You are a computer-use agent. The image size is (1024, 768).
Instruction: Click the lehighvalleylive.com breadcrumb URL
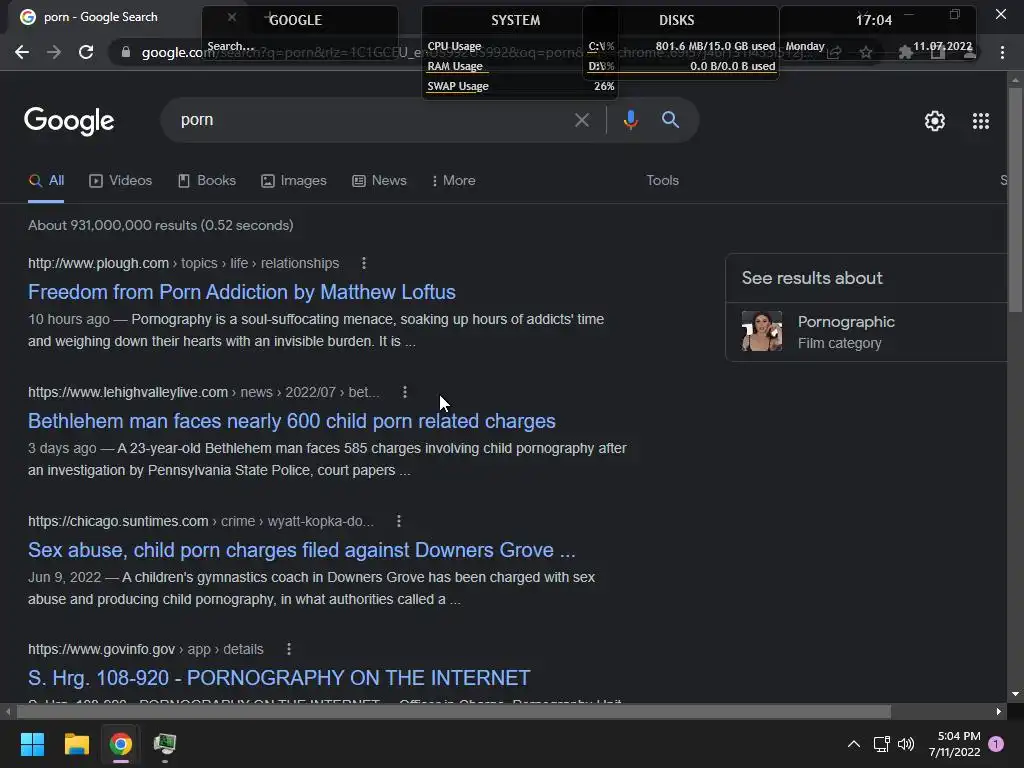tap(204, 392)
